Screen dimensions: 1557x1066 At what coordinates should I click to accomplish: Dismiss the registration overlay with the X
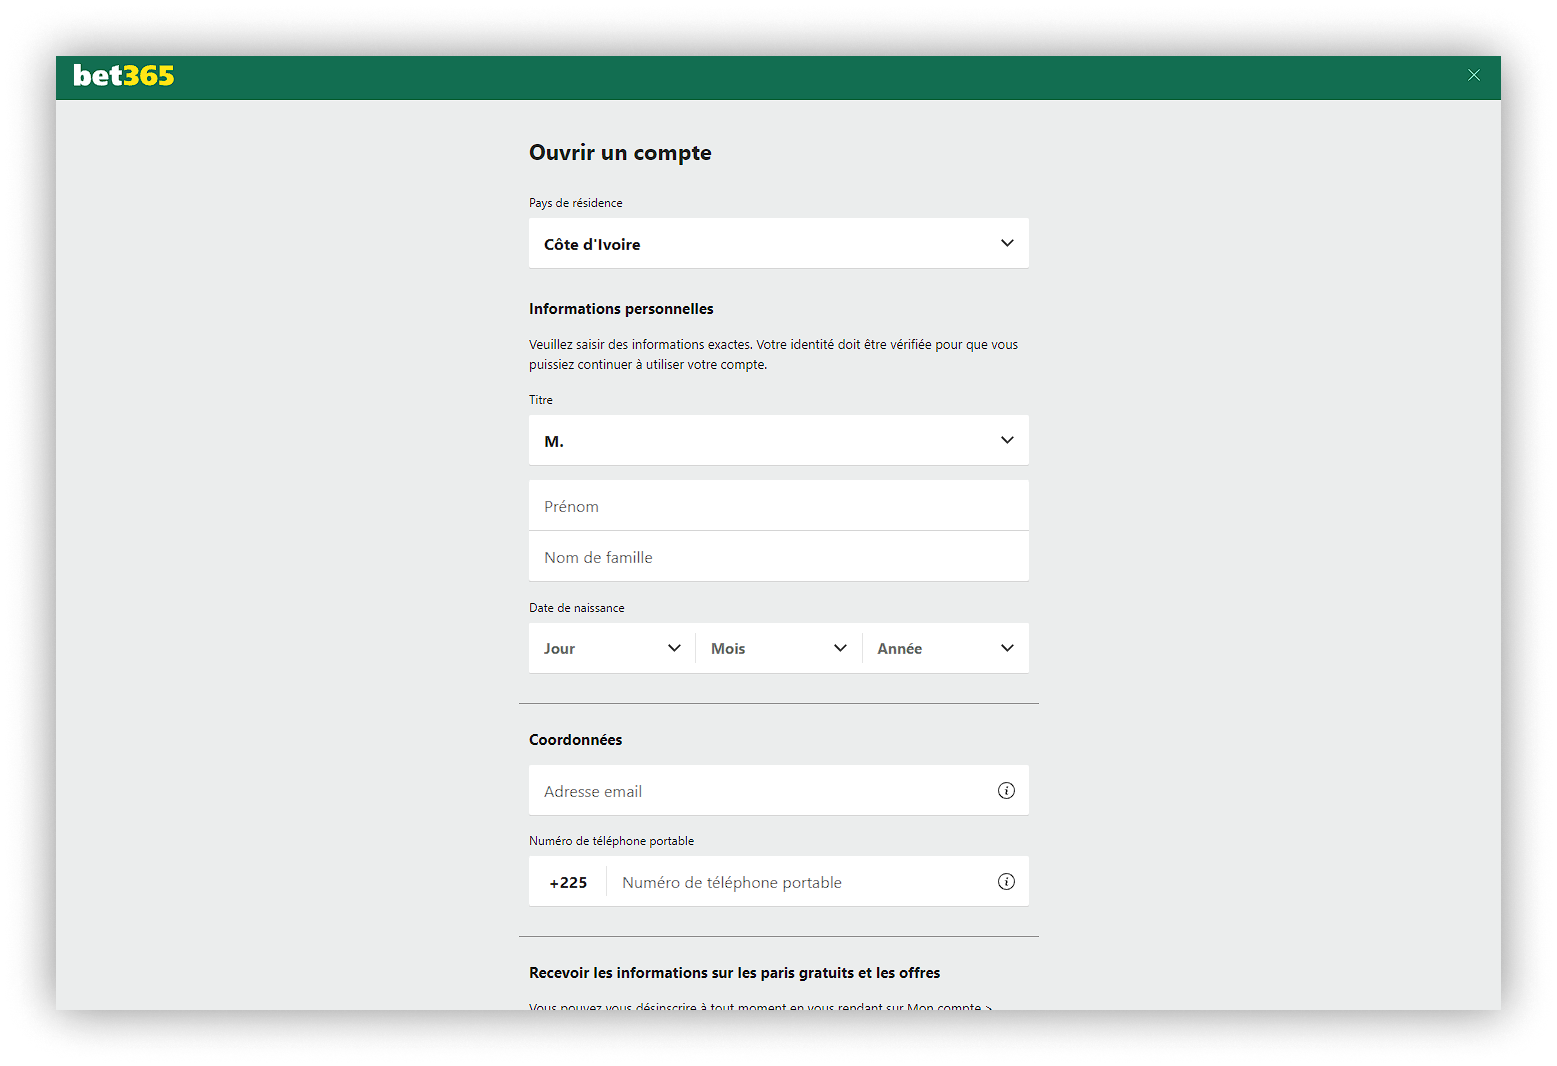(1473, 75)
